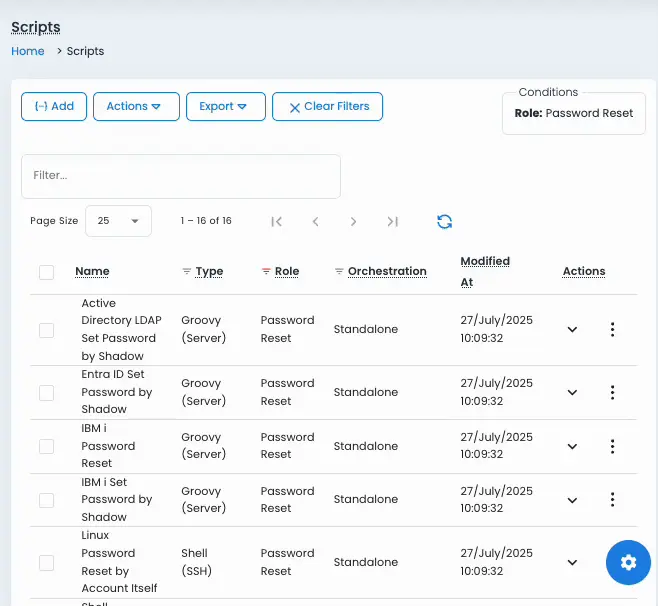Image resolution: width=658 pixels, height=606 pixels.
Task: Go to next page arrow
Action: [354, 222]
